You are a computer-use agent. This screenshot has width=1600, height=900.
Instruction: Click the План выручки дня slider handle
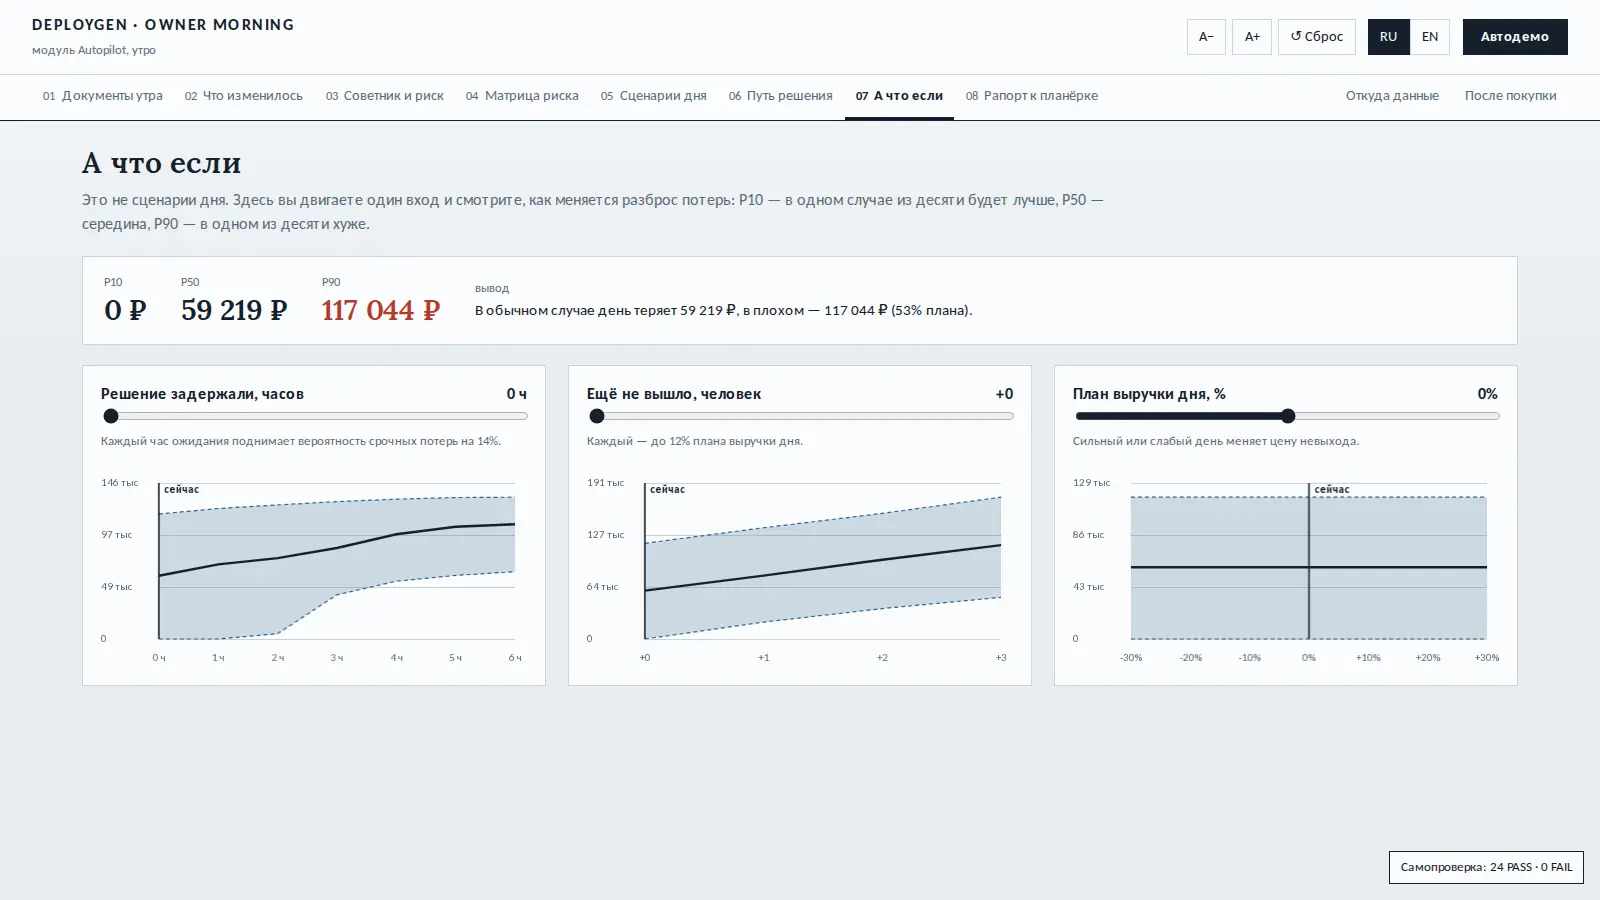coord(1288,416)
